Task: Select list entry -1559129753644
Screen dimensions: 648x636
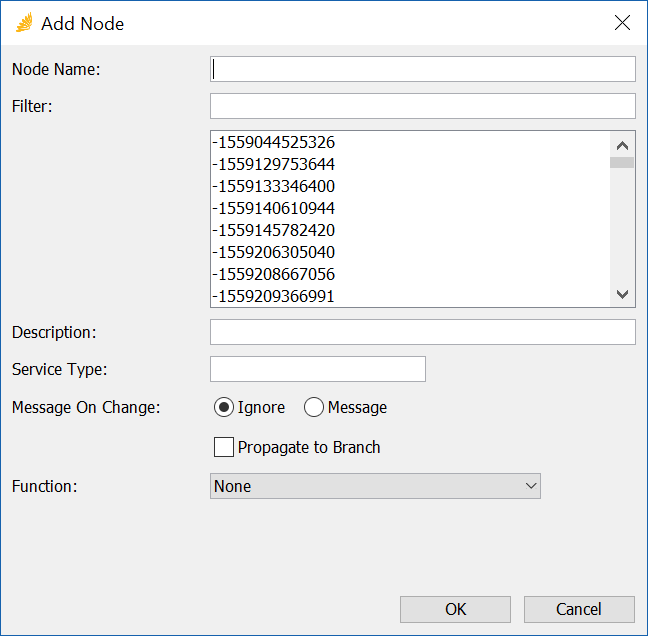Action: pos(410,164)
